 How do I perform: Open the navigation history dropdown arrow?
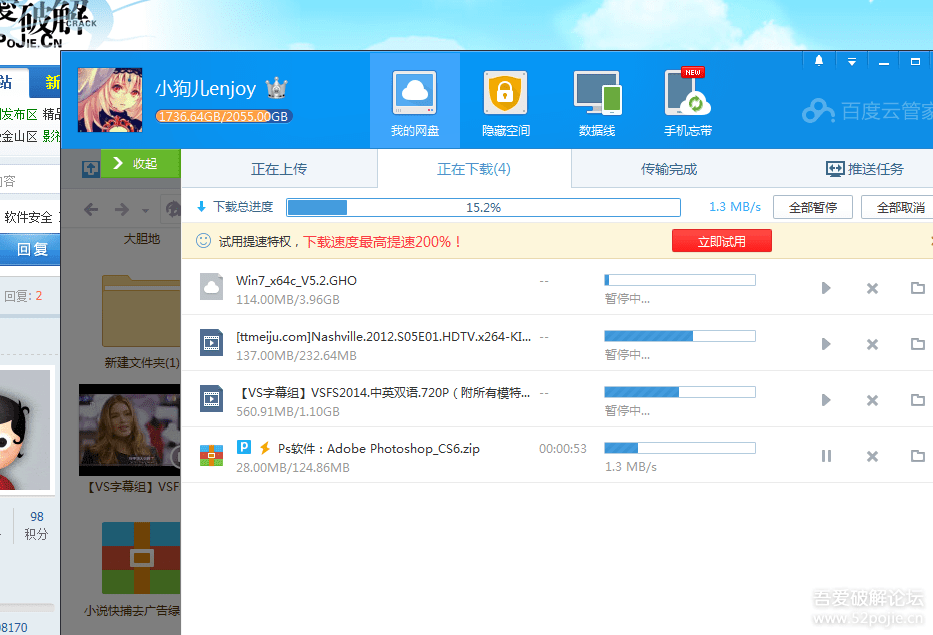pyautogui.click(x=145, y=211)
